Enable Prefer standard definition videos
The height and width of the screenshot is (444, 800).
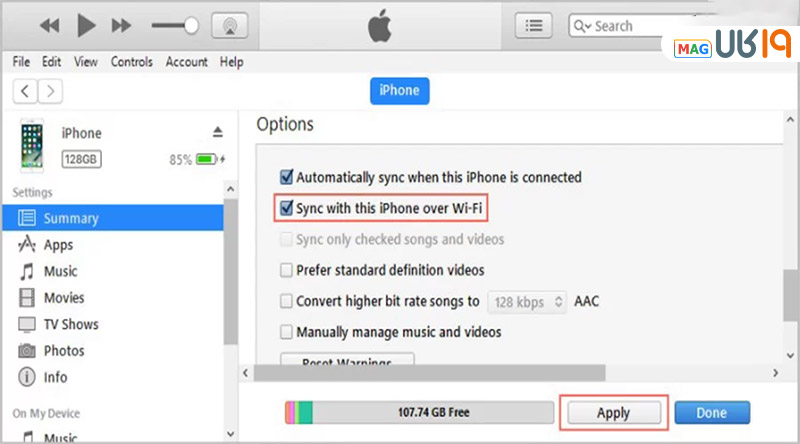point(288,270)
